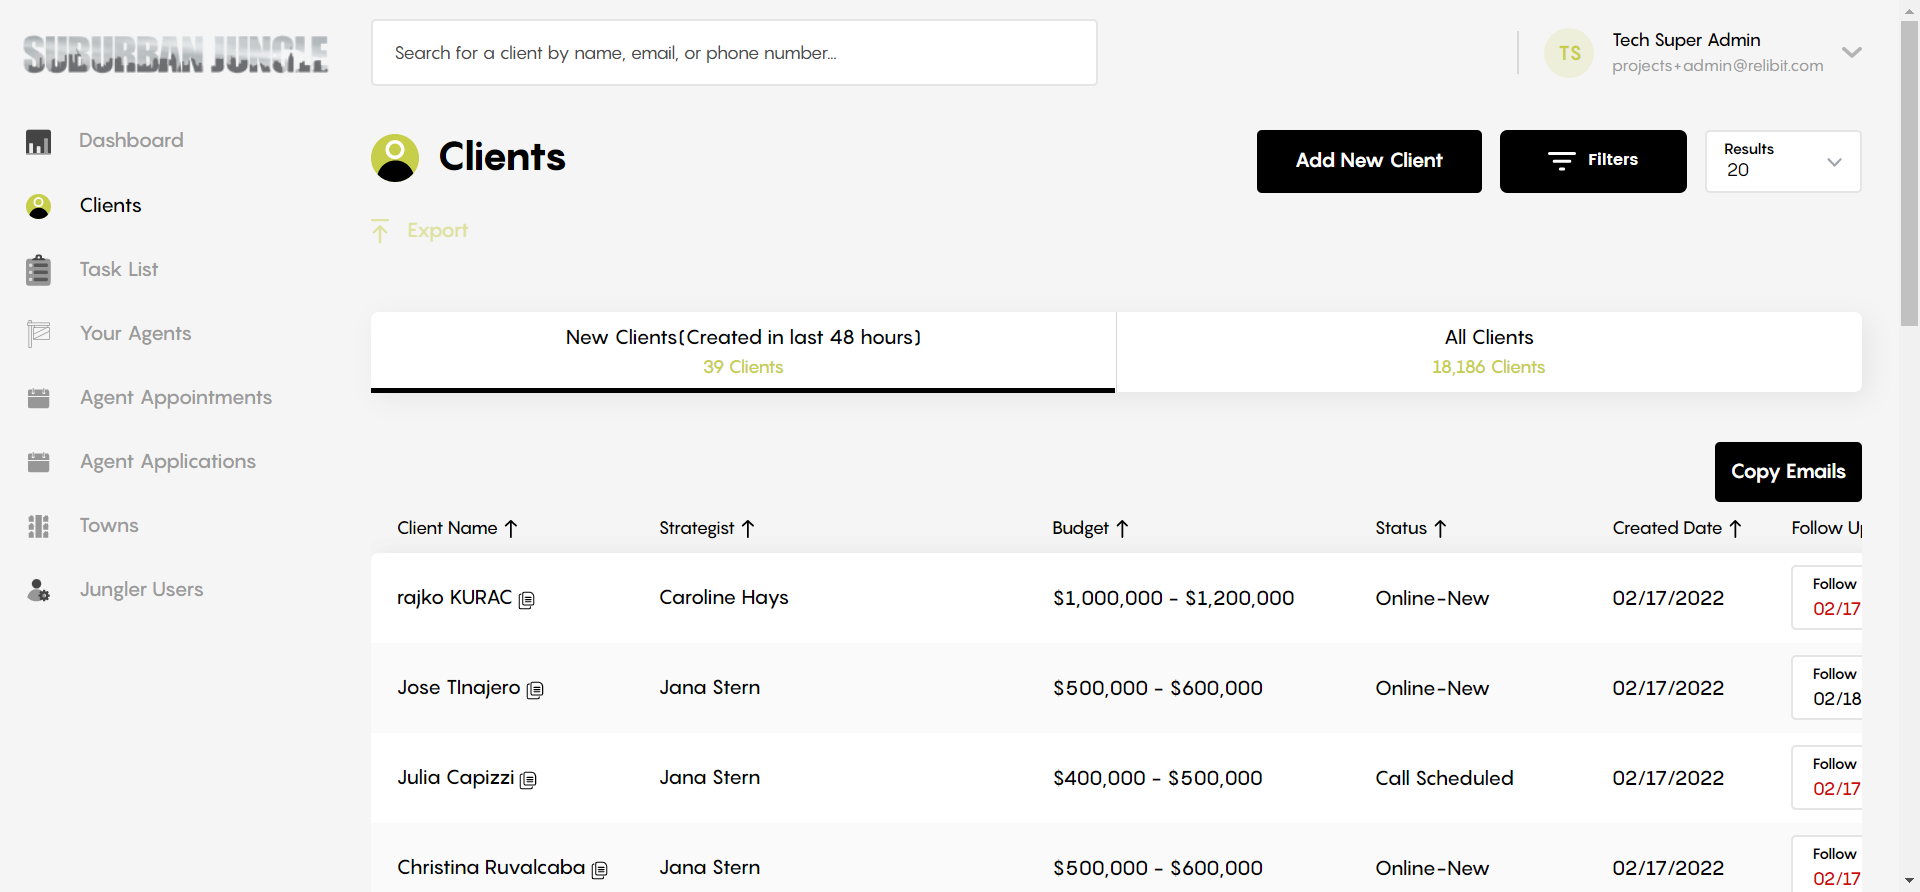This screenshot has width=1920, height=892.
Task: Sort table by Client Name arrow
Action: coord(511,528)
